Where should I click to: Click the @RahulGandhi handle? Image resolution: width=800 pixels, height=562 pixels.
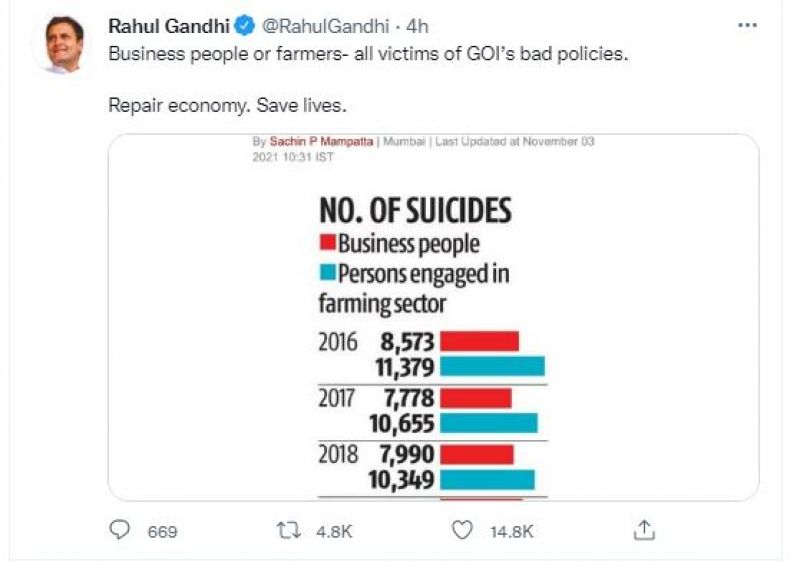point(320,26)
